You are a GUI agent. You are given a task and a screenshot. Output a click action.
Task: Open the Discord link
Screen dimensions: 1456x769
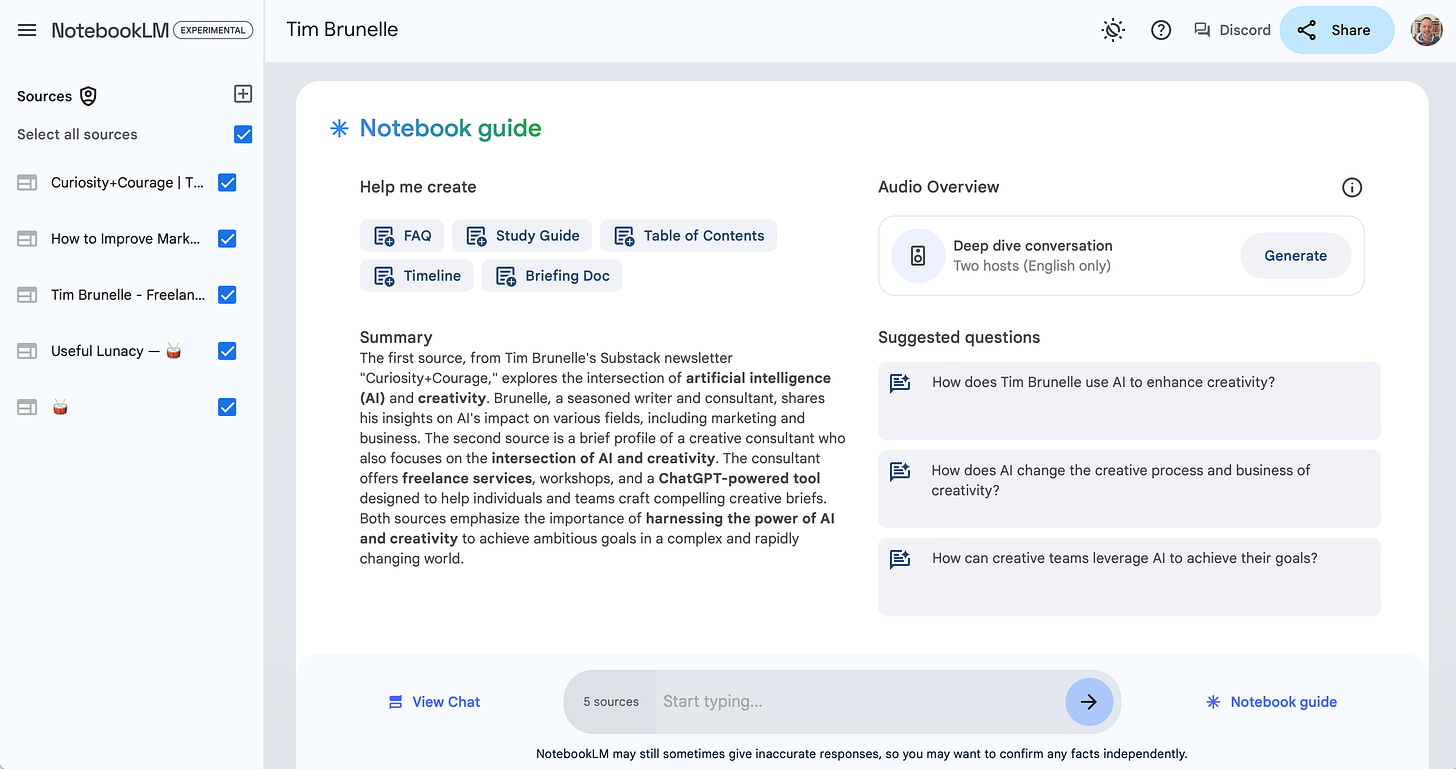(1232, 30)
